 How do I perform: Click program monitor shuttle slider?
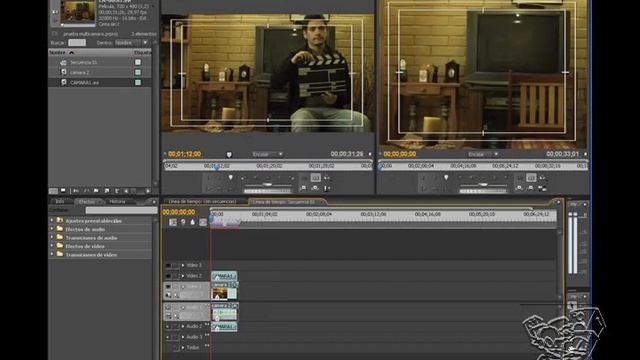pos(483,185)
